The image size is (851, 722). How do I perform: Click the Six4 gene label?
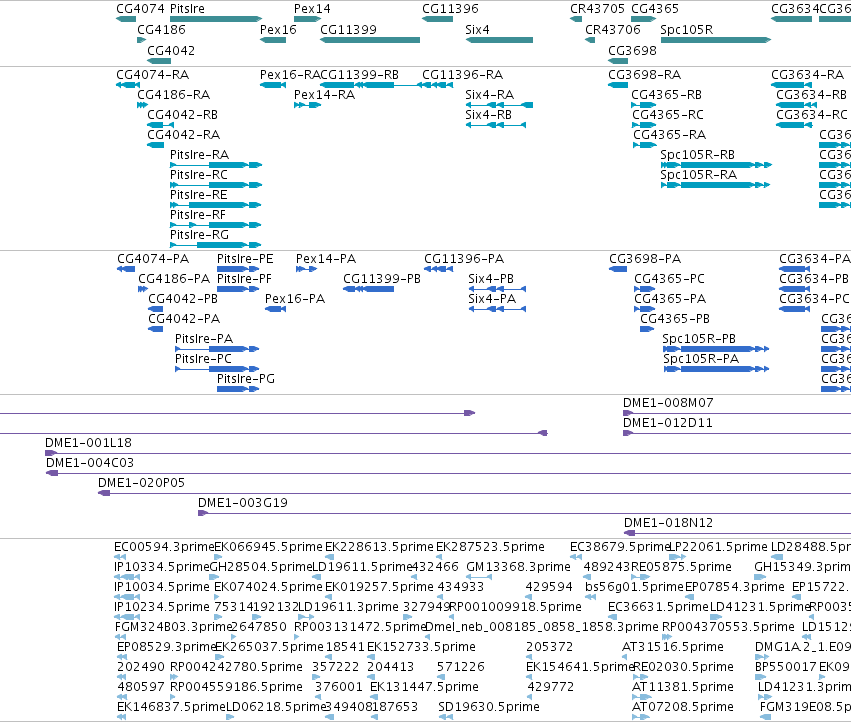[477, 29]
